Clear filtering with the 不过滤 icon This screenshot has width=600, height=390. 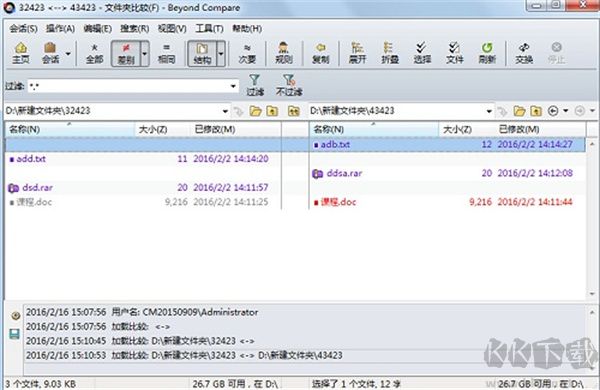(x=289, y=85)
